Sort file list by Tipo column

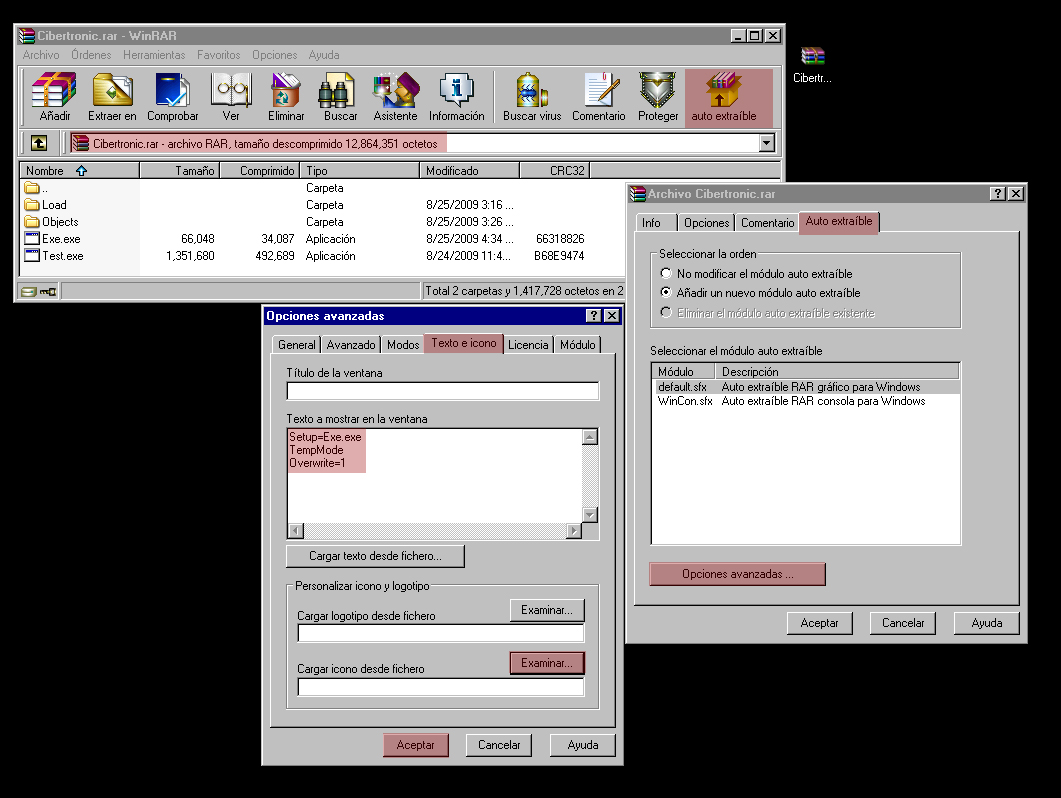click(359, 171)
